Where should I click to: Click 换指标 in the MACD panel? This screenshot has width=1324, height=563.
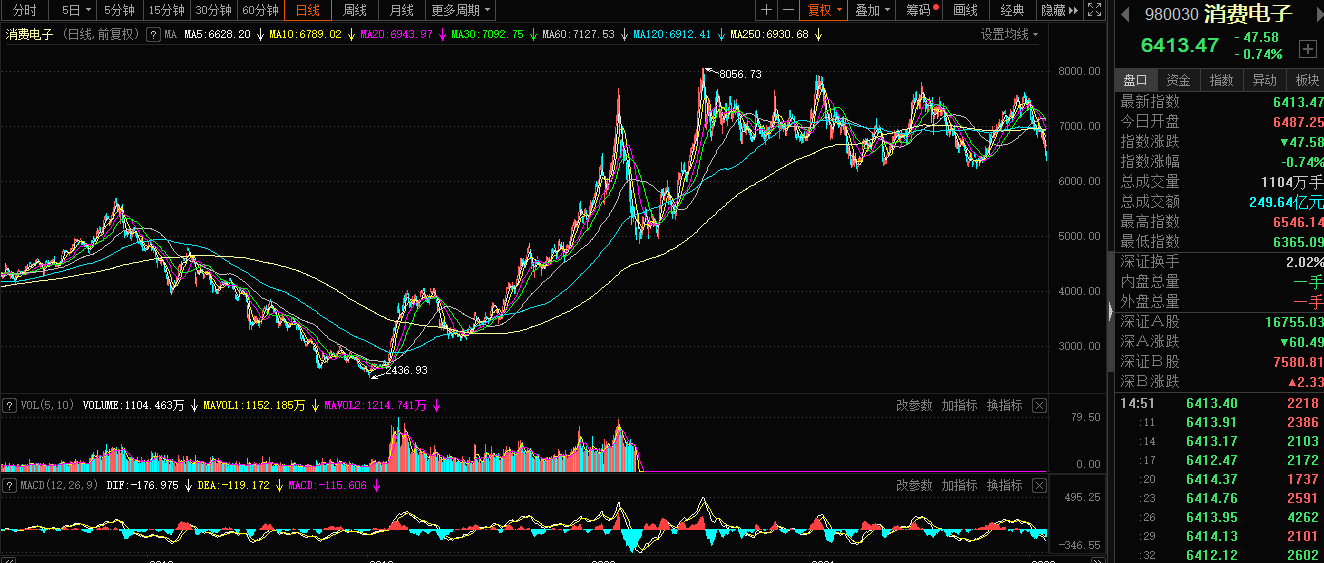tap(1004, 485)
